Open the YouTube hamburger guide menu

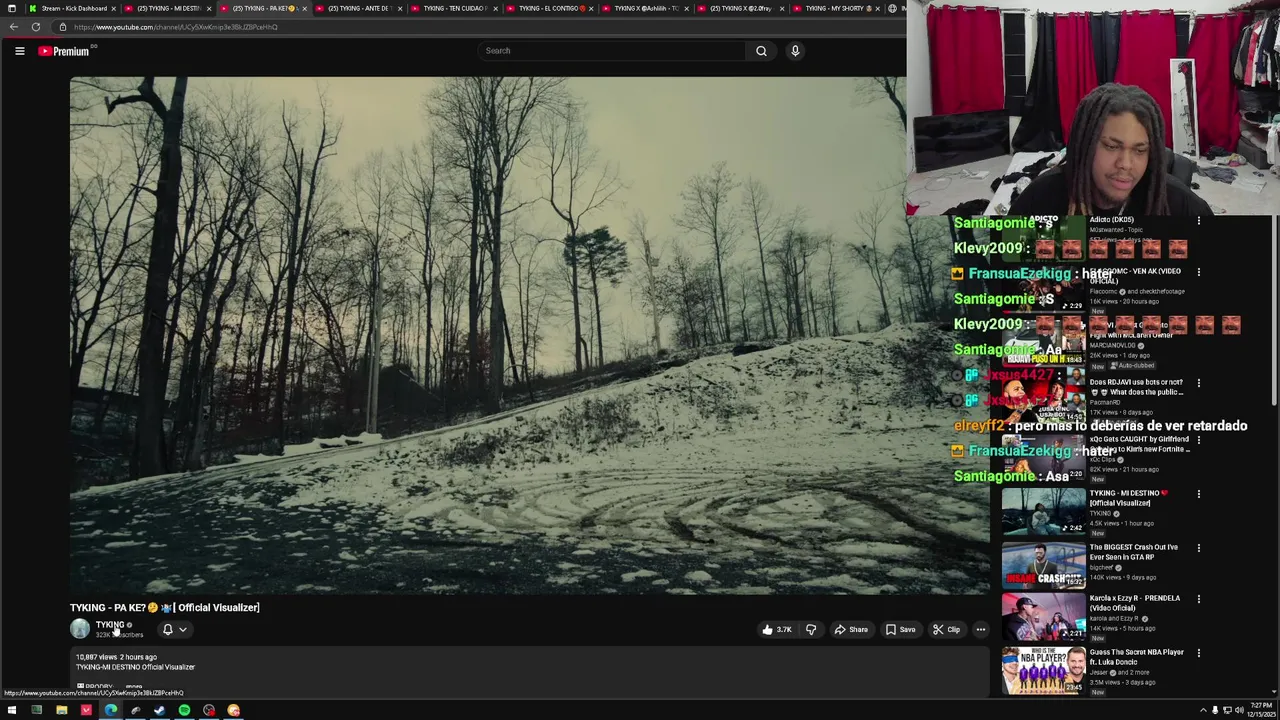[x=19, y=51]
